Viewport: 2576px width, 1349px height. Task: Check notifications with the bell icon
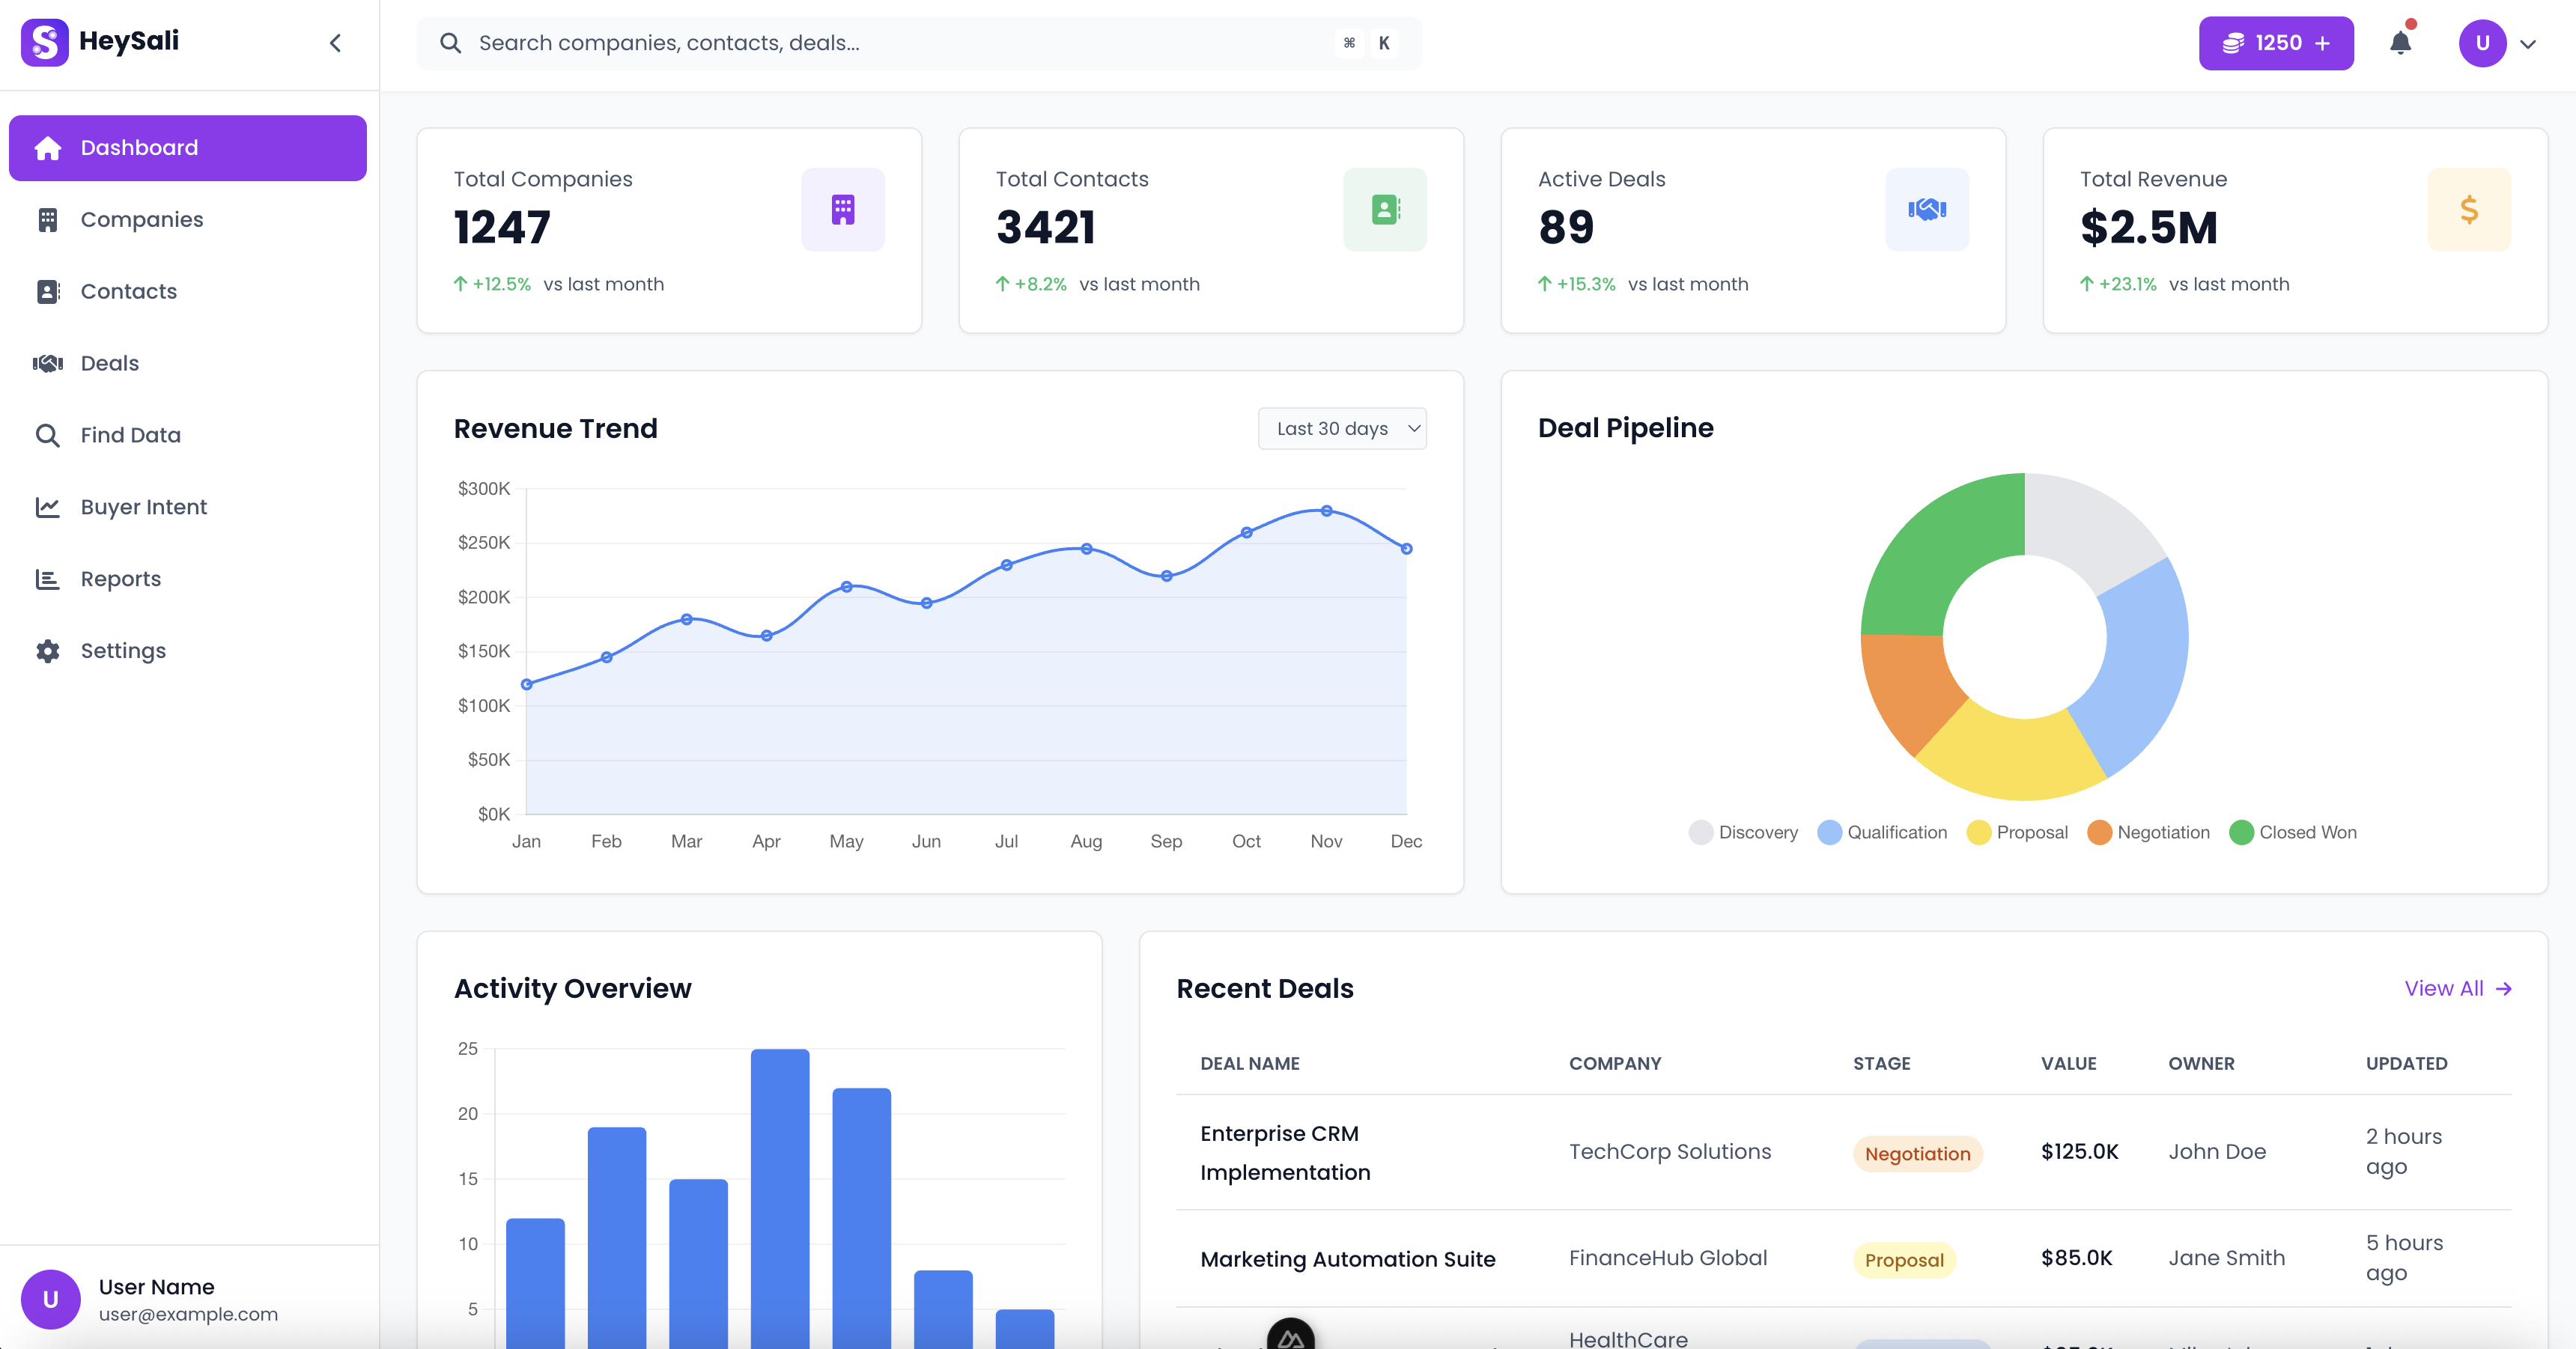pos(2400,43)
